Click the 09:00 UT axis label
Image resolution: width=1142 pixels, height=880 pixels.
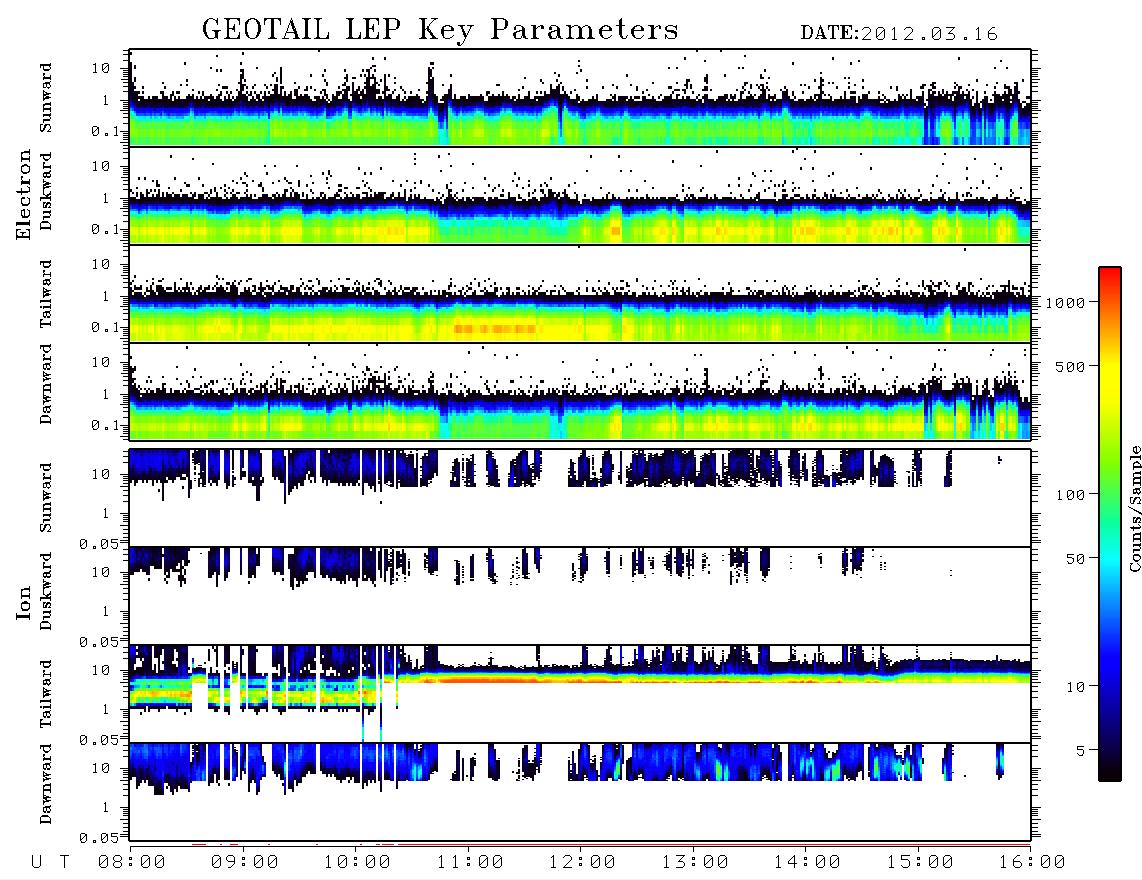[245, 863]
